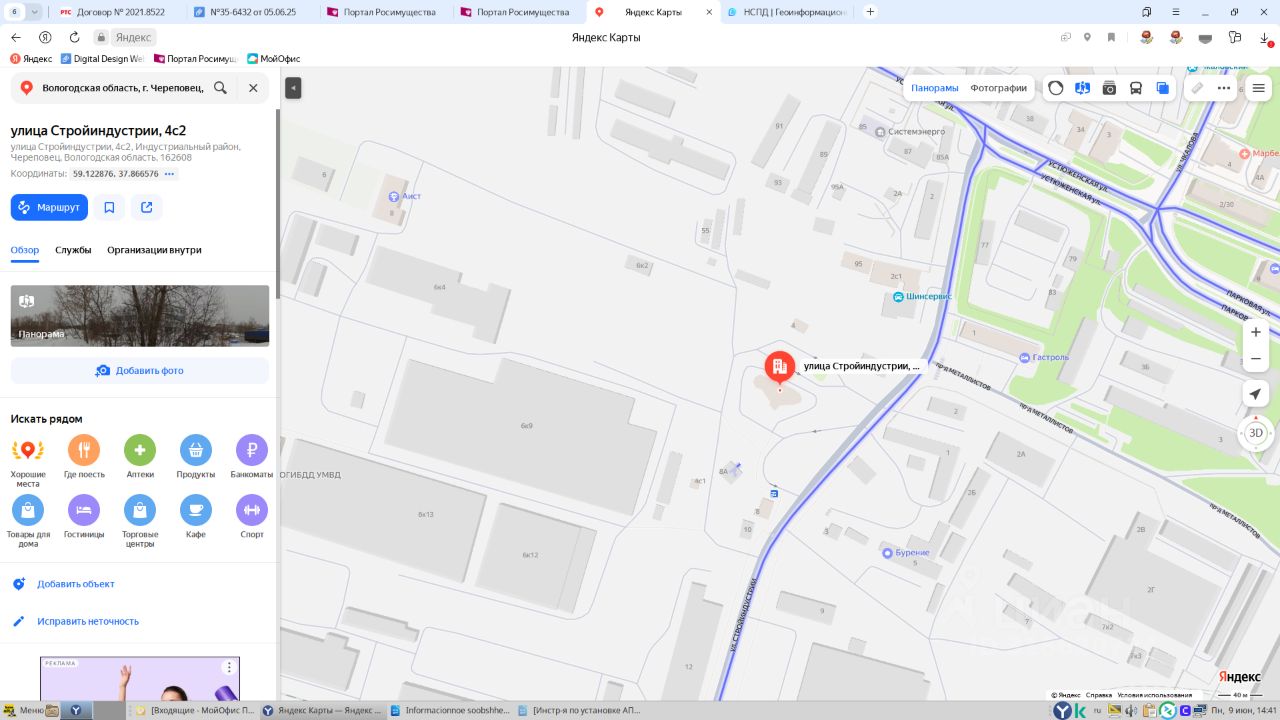Select Аптеки nearby category

point(140,457)
